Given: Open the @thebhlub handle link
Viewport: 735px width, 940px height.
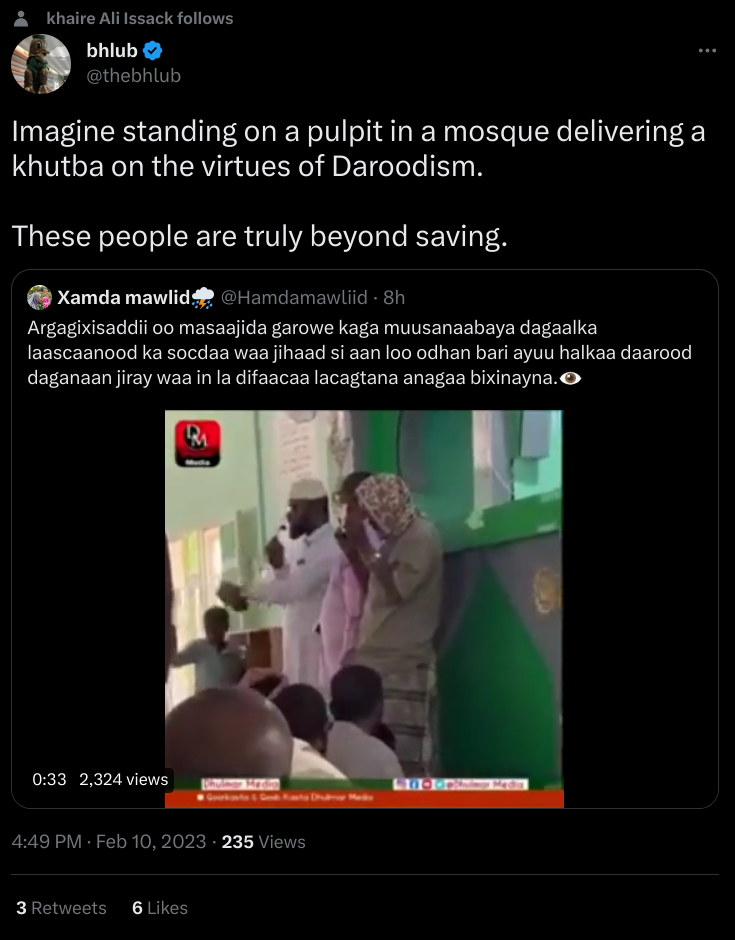Looking at the screenshot, I should point(134,76).
